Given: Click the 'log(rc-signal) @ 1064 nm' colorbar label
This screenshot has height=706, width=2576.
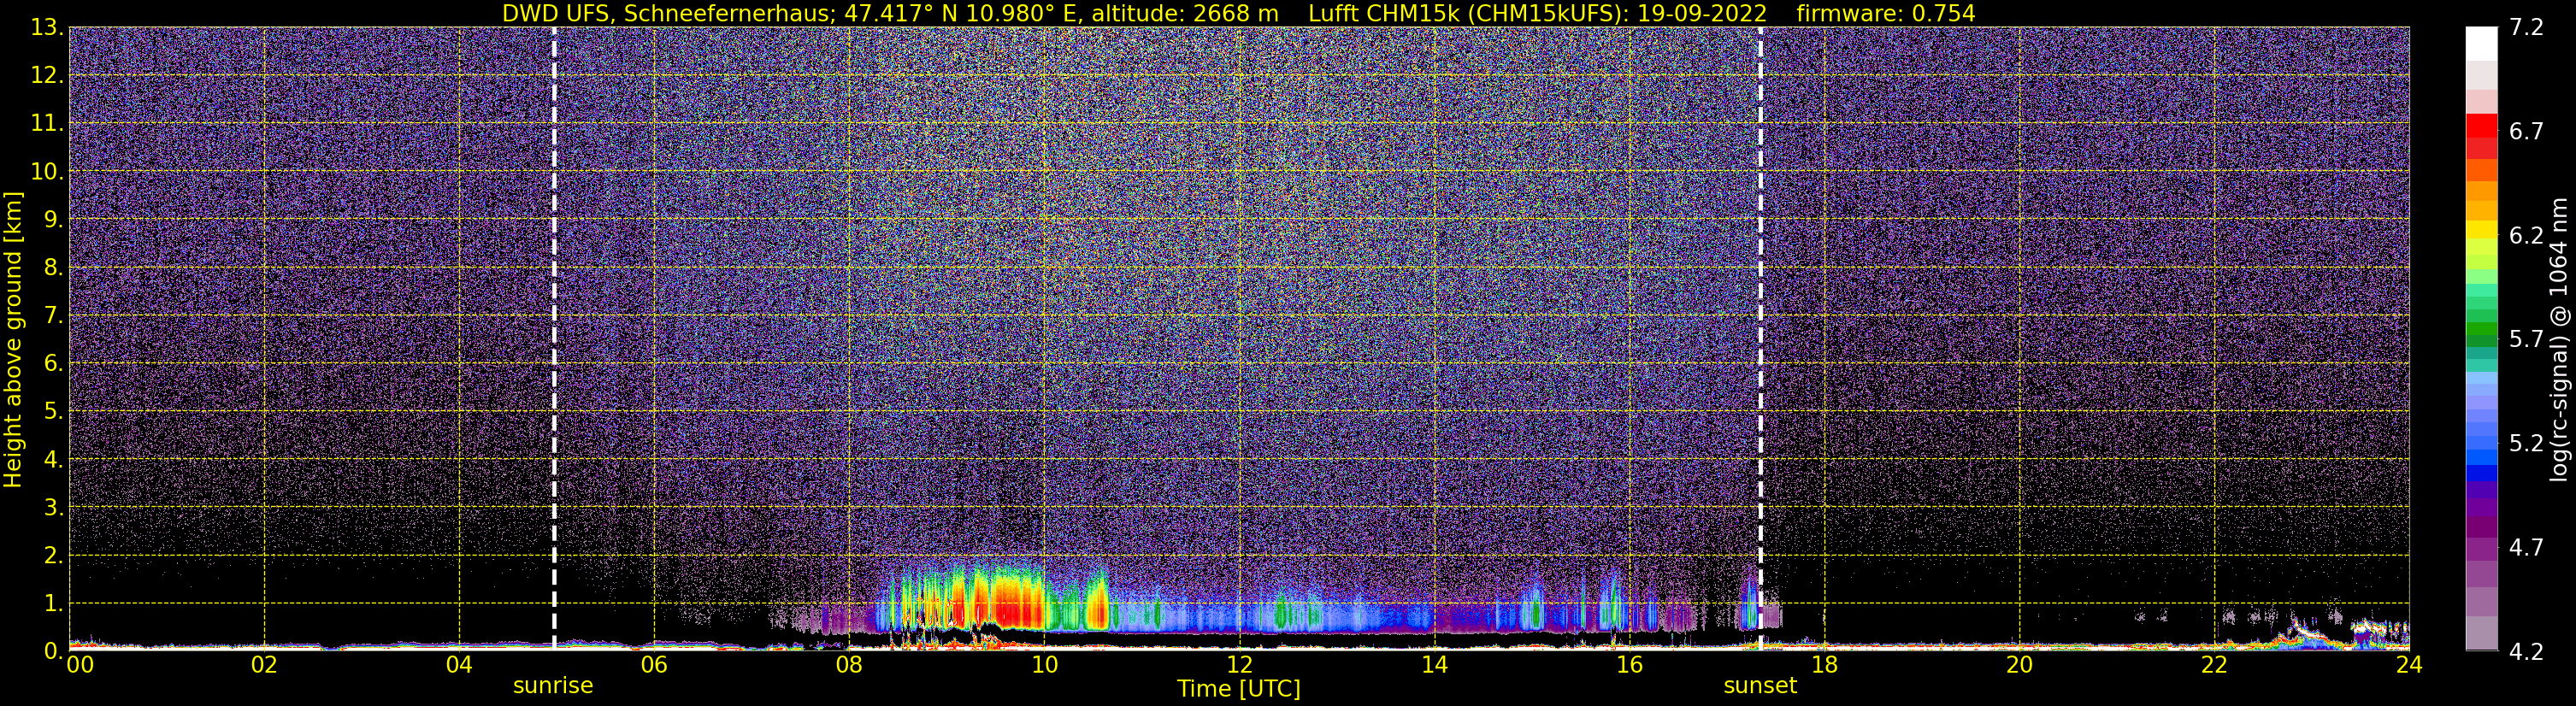Looking at the screenshot, I should pyautogui.click(x=2559, y=339).
